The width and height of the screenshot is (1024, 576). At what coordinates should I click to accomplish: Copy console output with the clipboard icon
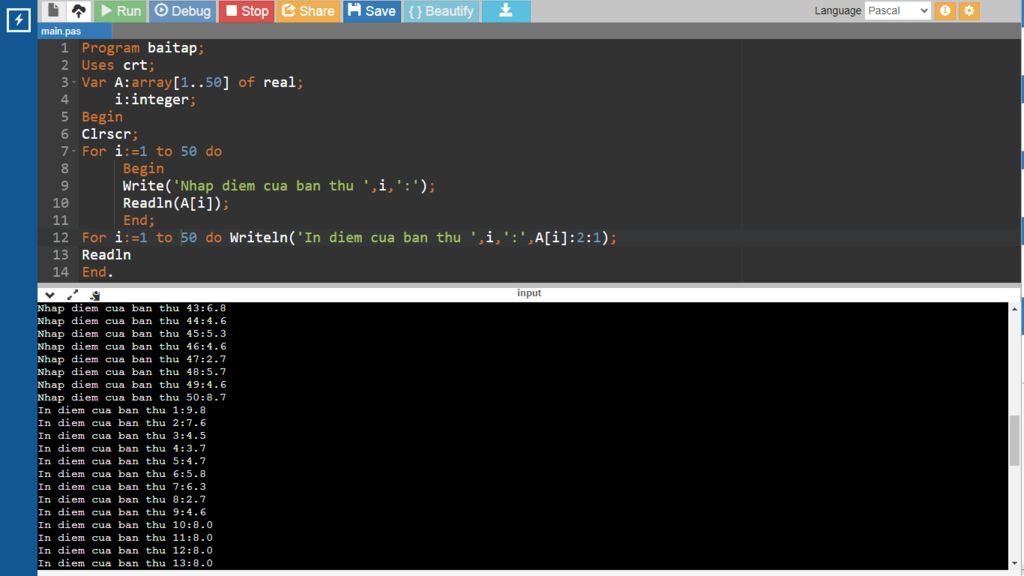[x=95, y=295]
